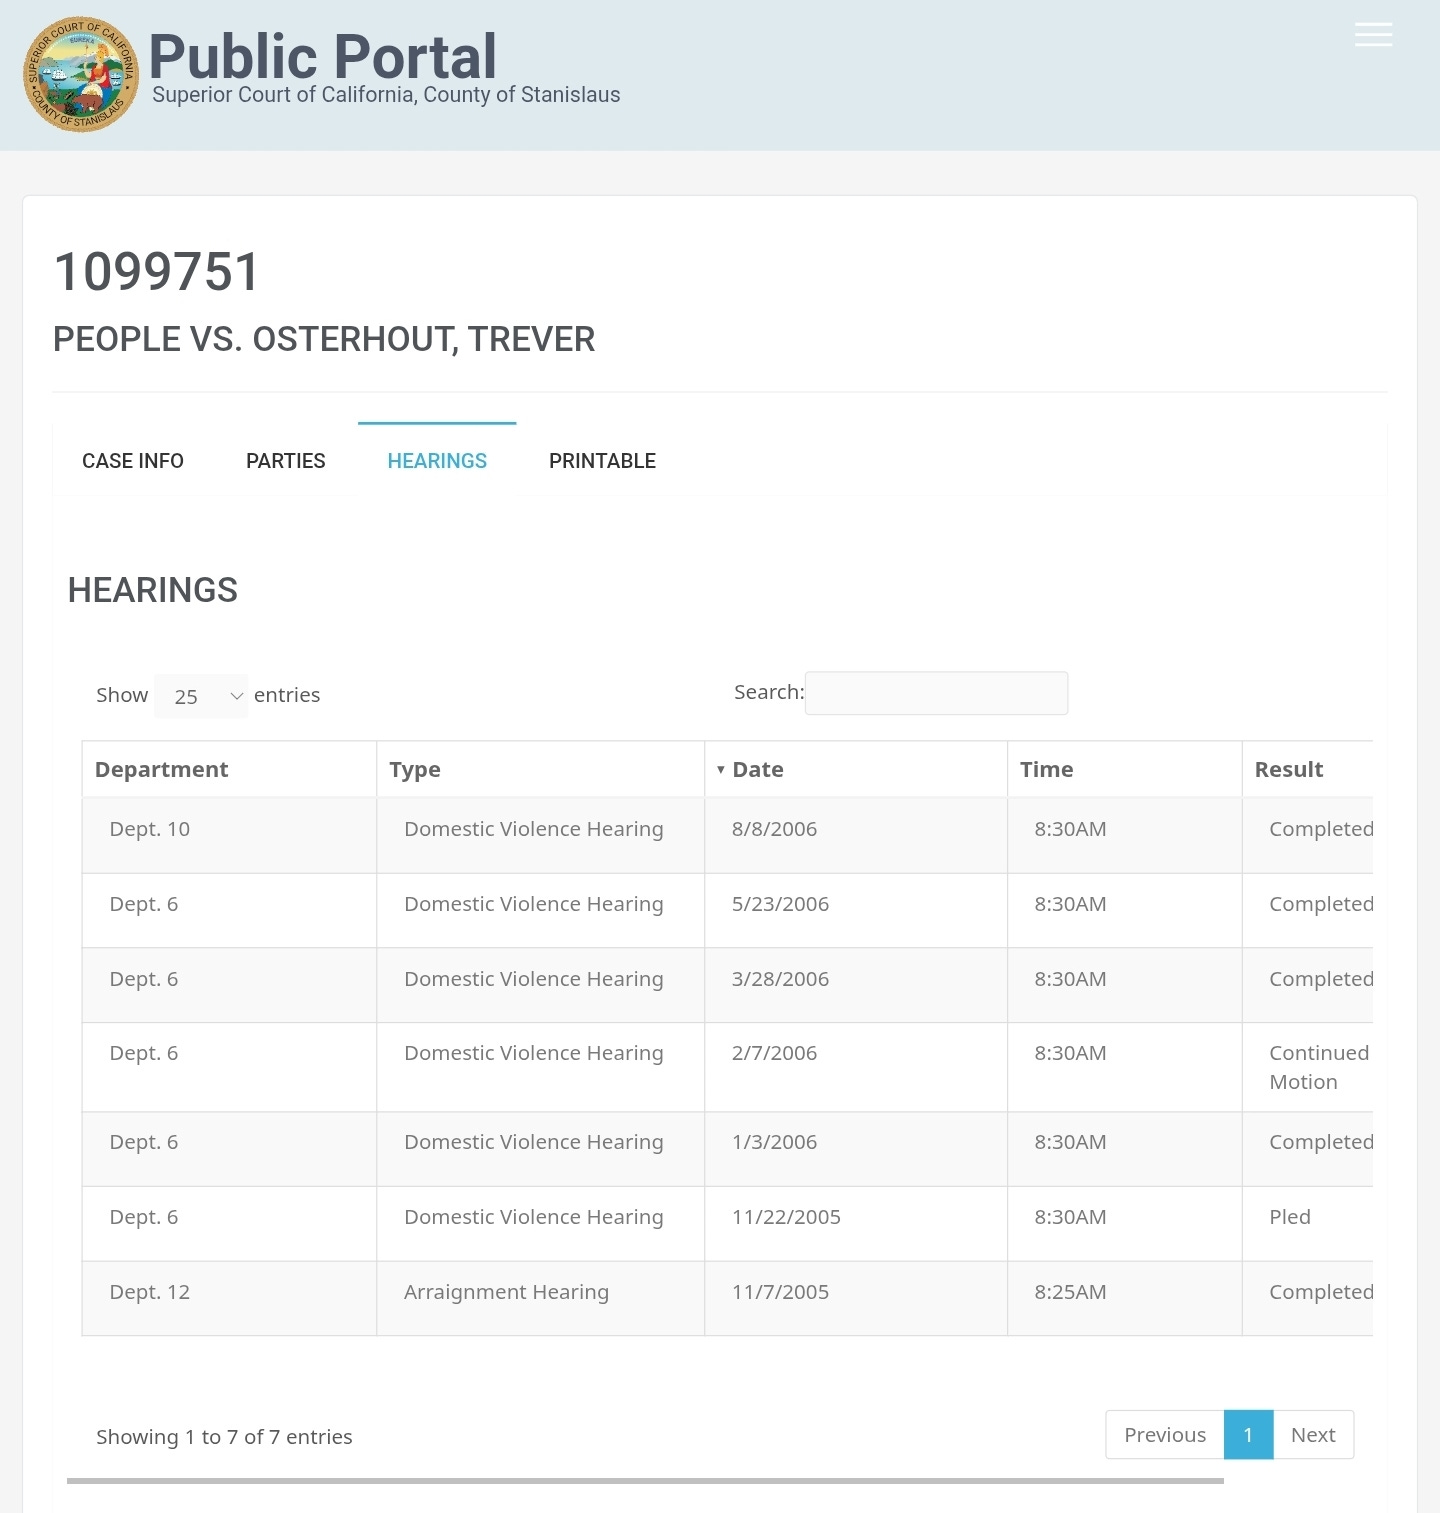The width and height of the screenshot is (1440, 1513).
Task: Select the Dept. 10 cell
Action: click(229, 835)
